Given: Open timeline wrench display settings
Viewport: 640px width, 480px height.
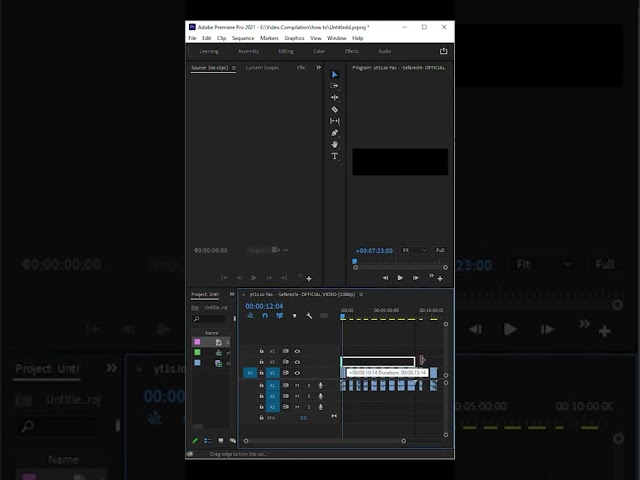Looking at the screenshot, I should [x=309, y=316].
